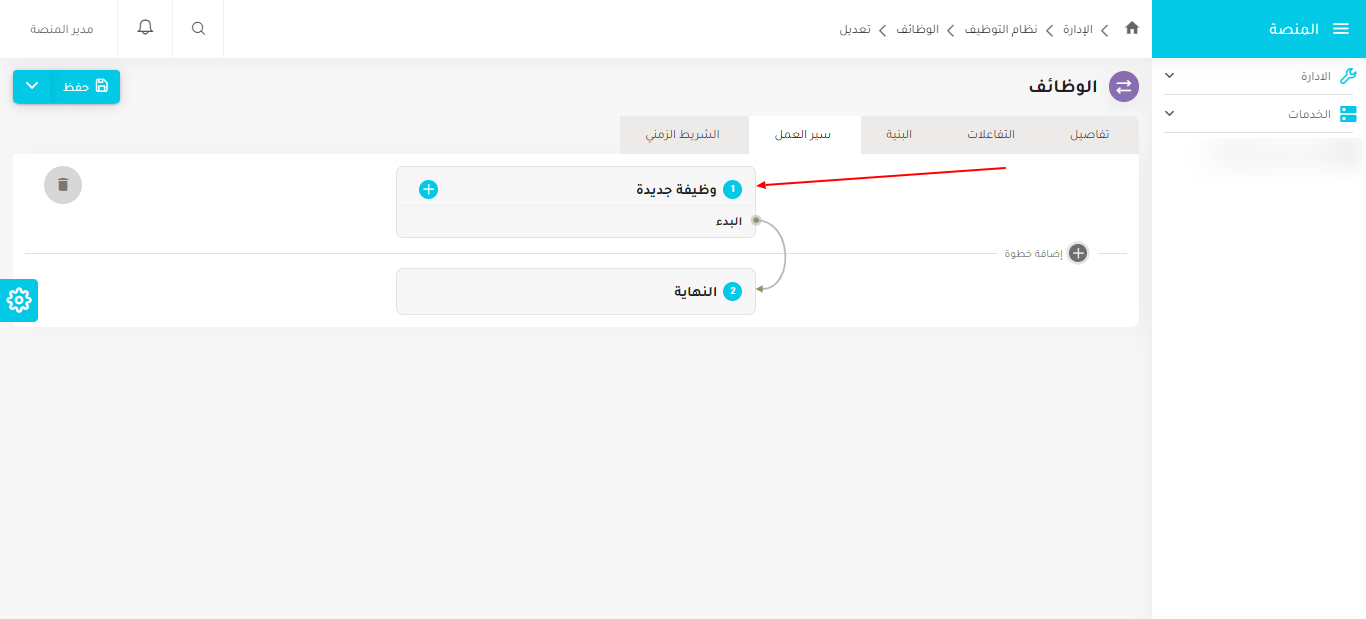This screenshot has height=619, width=1366.
Task: Expand the الخدمات sidebar section
Action: point(1168,113)
